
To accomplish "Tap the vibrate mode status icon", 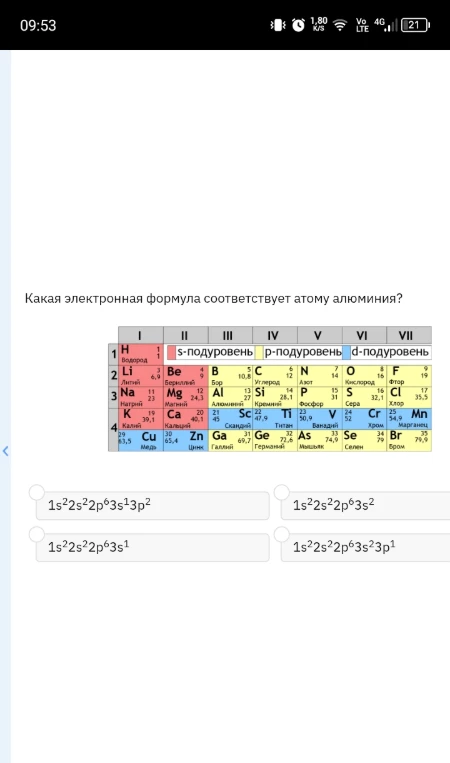I will [278, 25].
